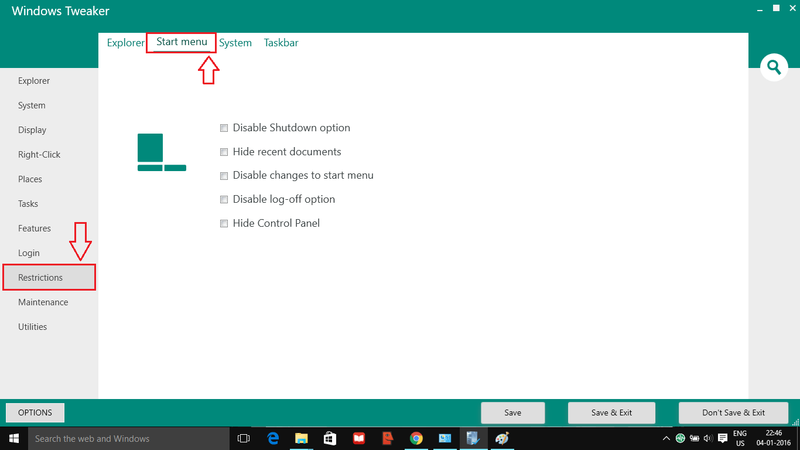Switch to the Explorer top tab
The width and height of the screenshot is (800, 450).
tap(126, 43)
